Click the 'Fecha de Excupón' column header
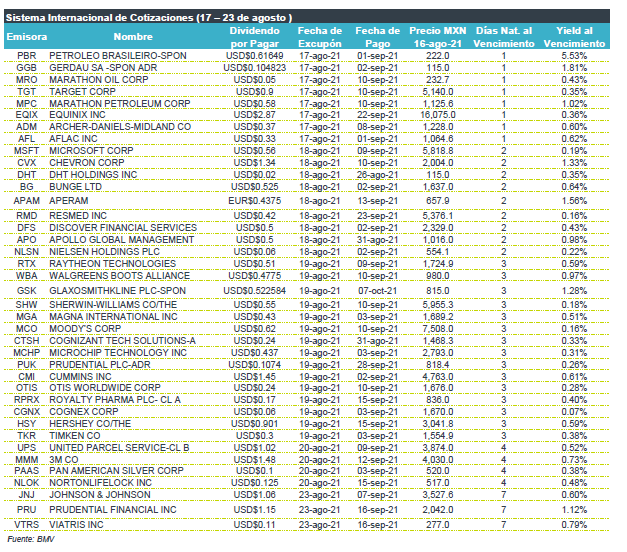The width and height of the screenshot is (627, 552). click(x=320, y=37)
